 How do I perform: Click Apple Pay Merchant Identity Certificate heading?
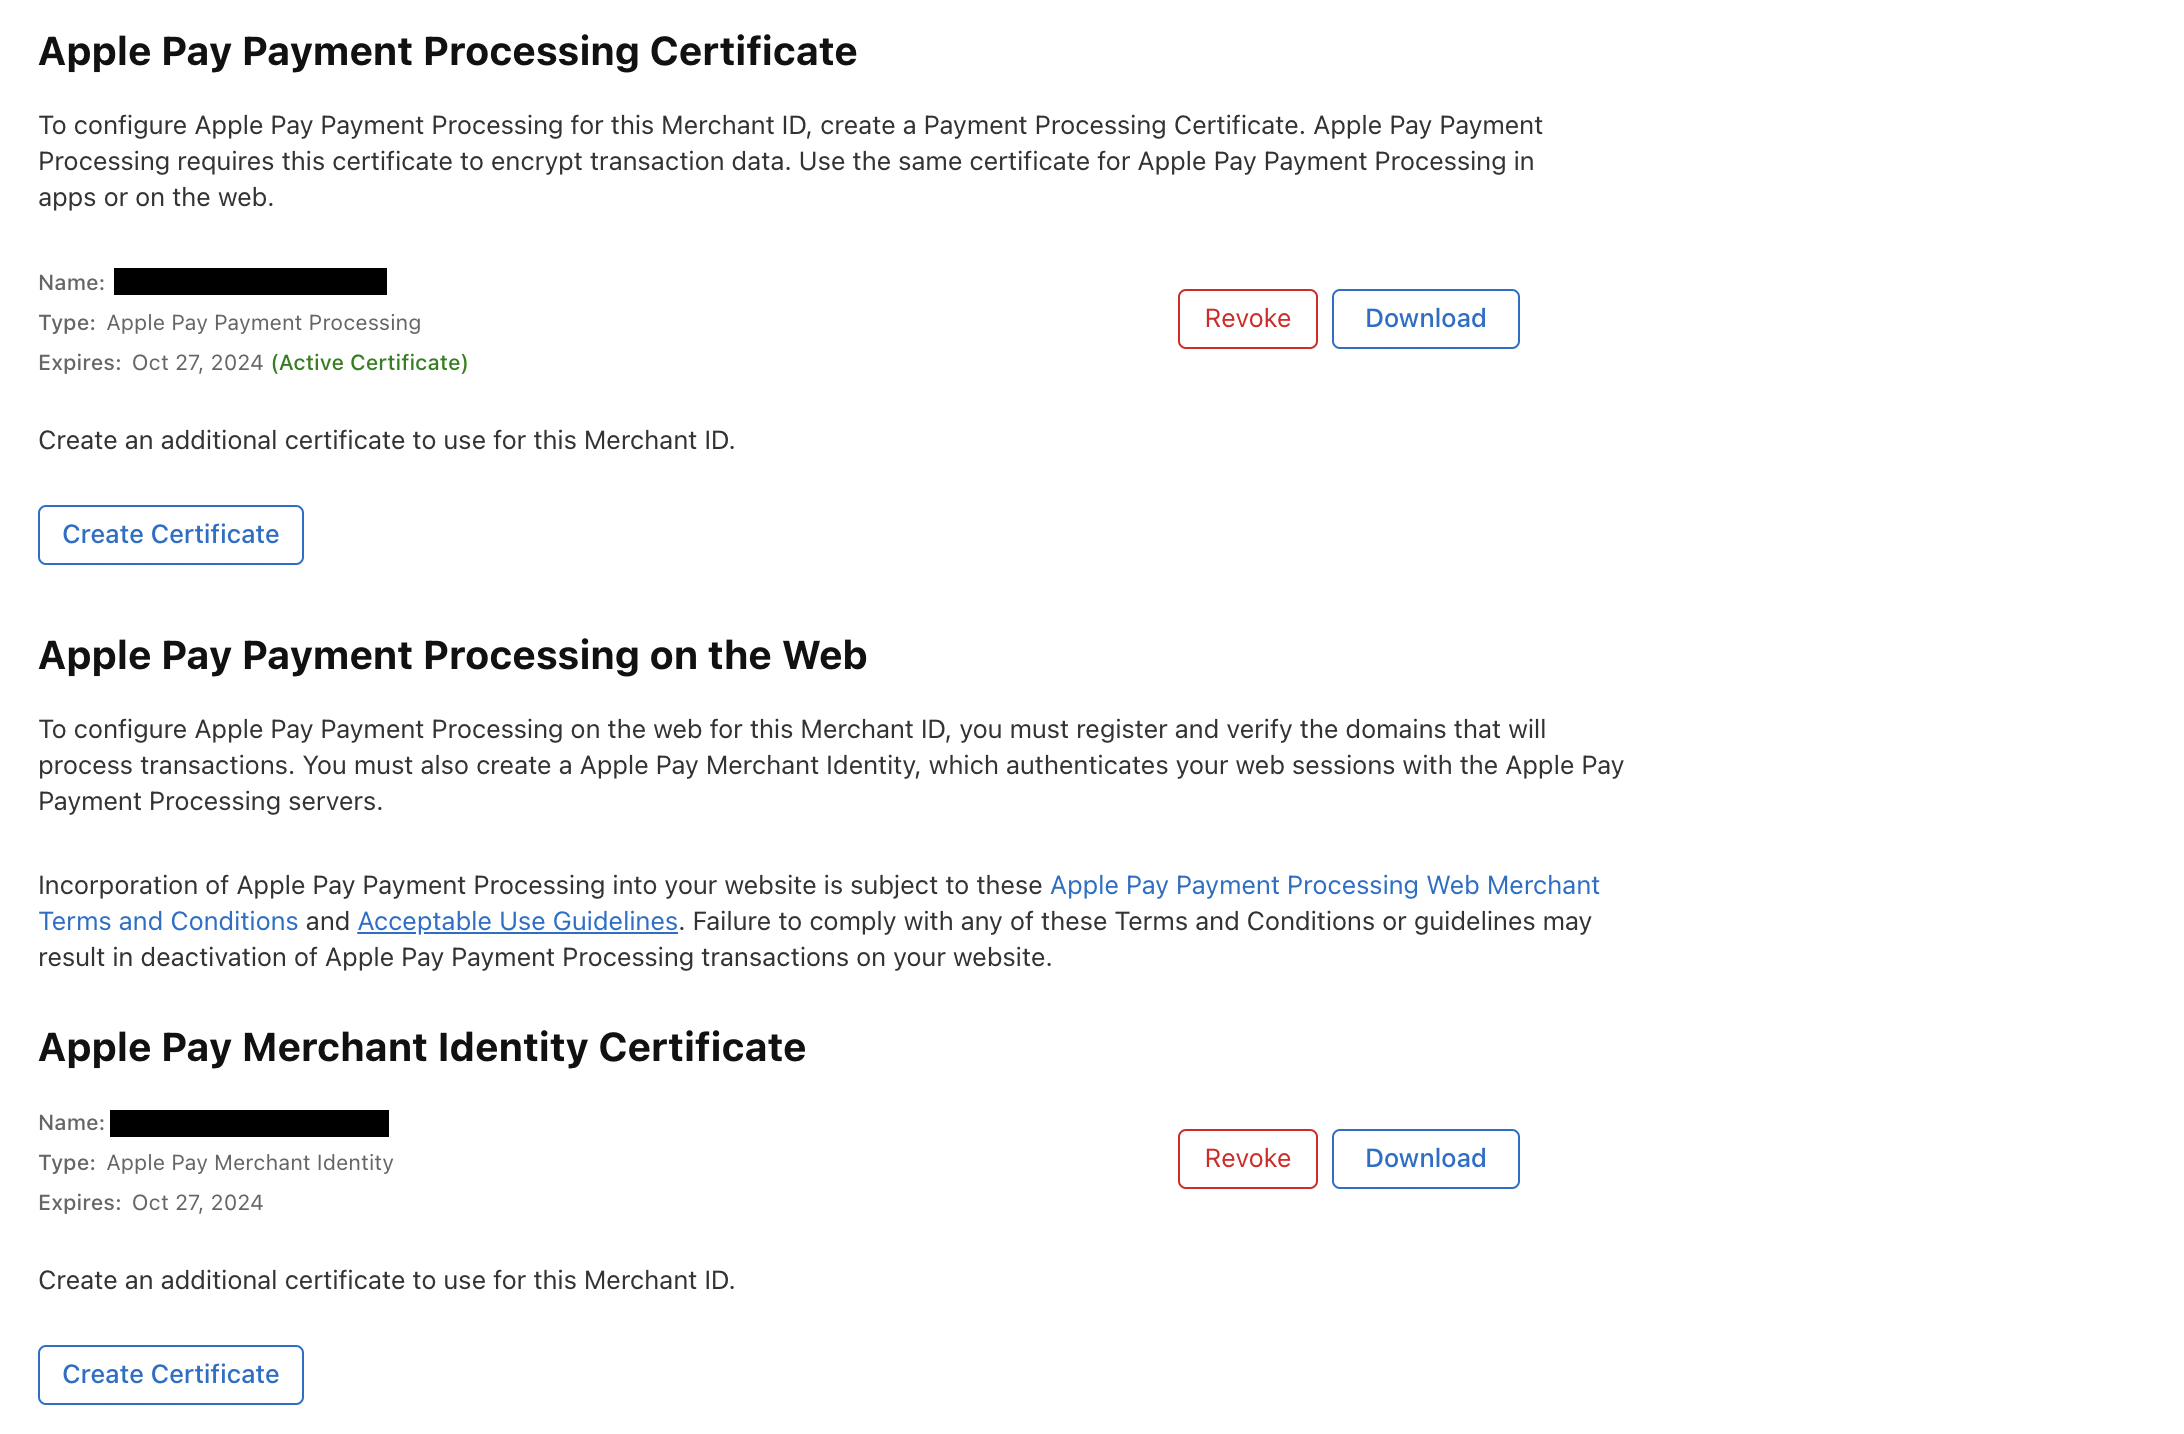tap(421, 1048)
